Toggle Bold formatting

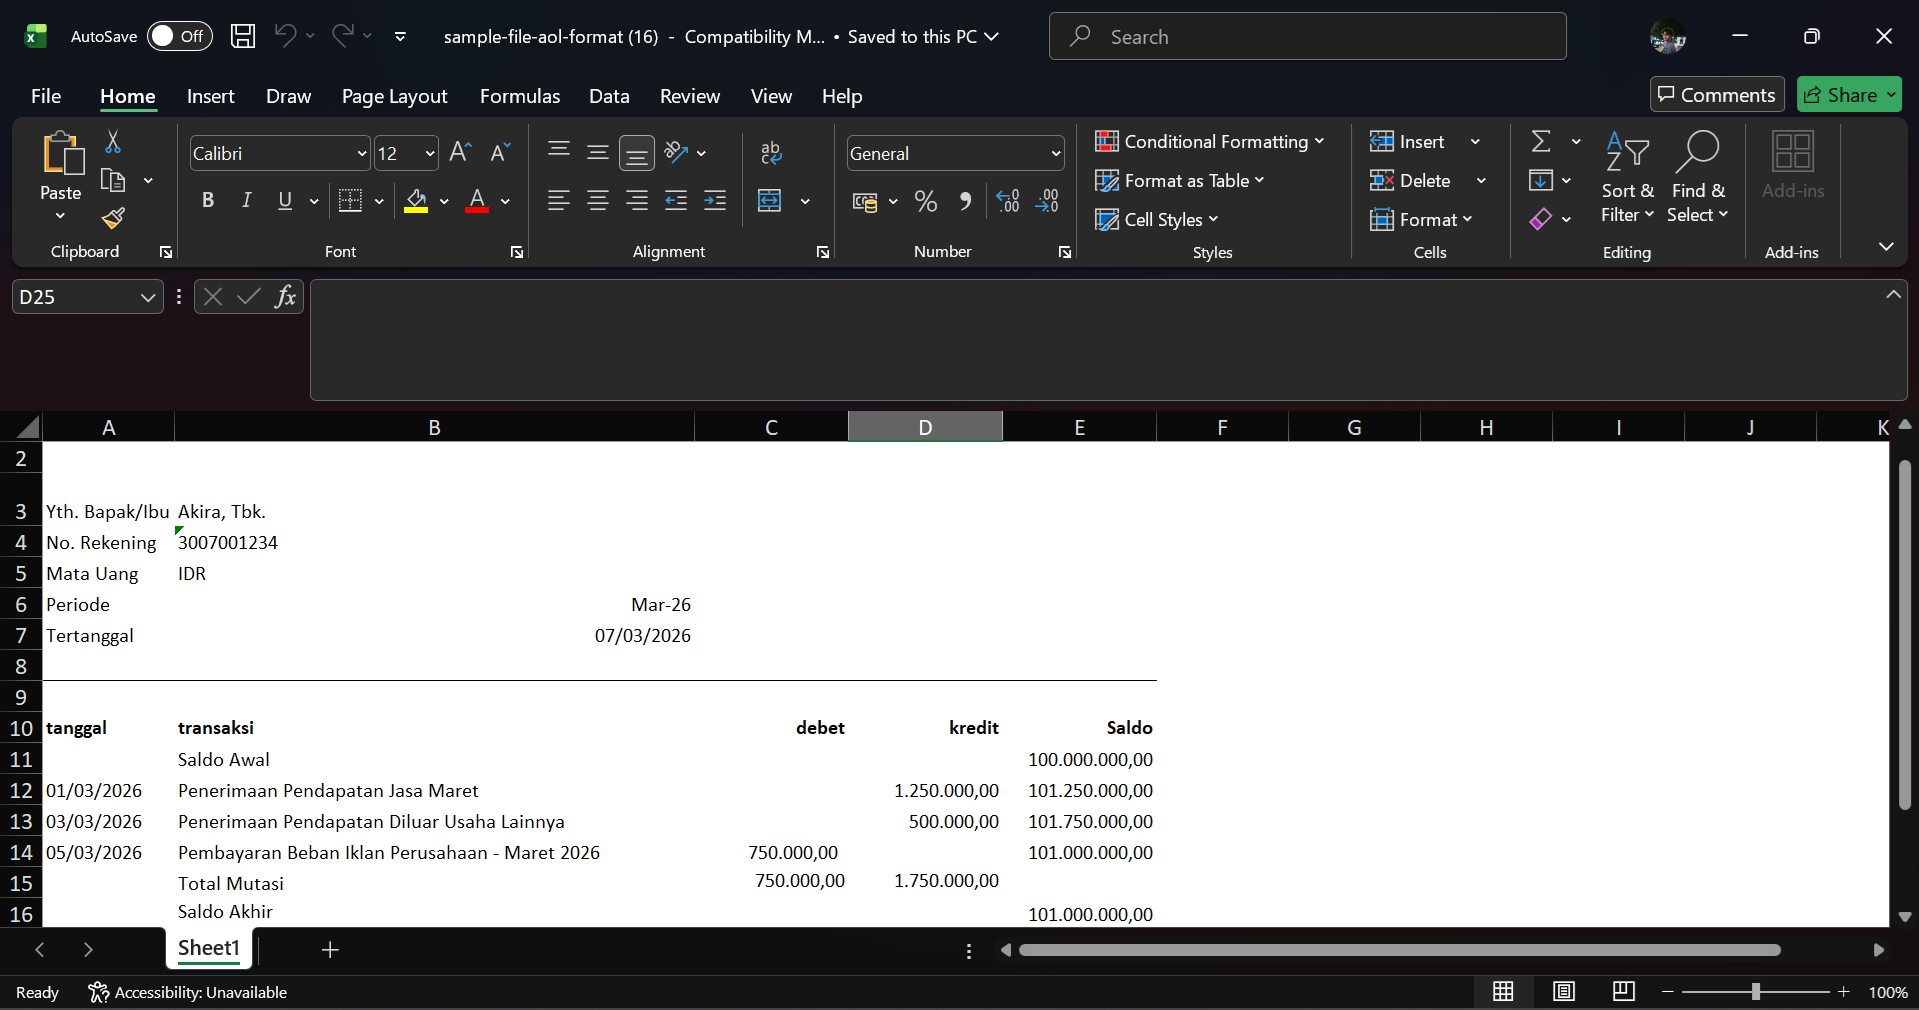(x=208, y=201)
